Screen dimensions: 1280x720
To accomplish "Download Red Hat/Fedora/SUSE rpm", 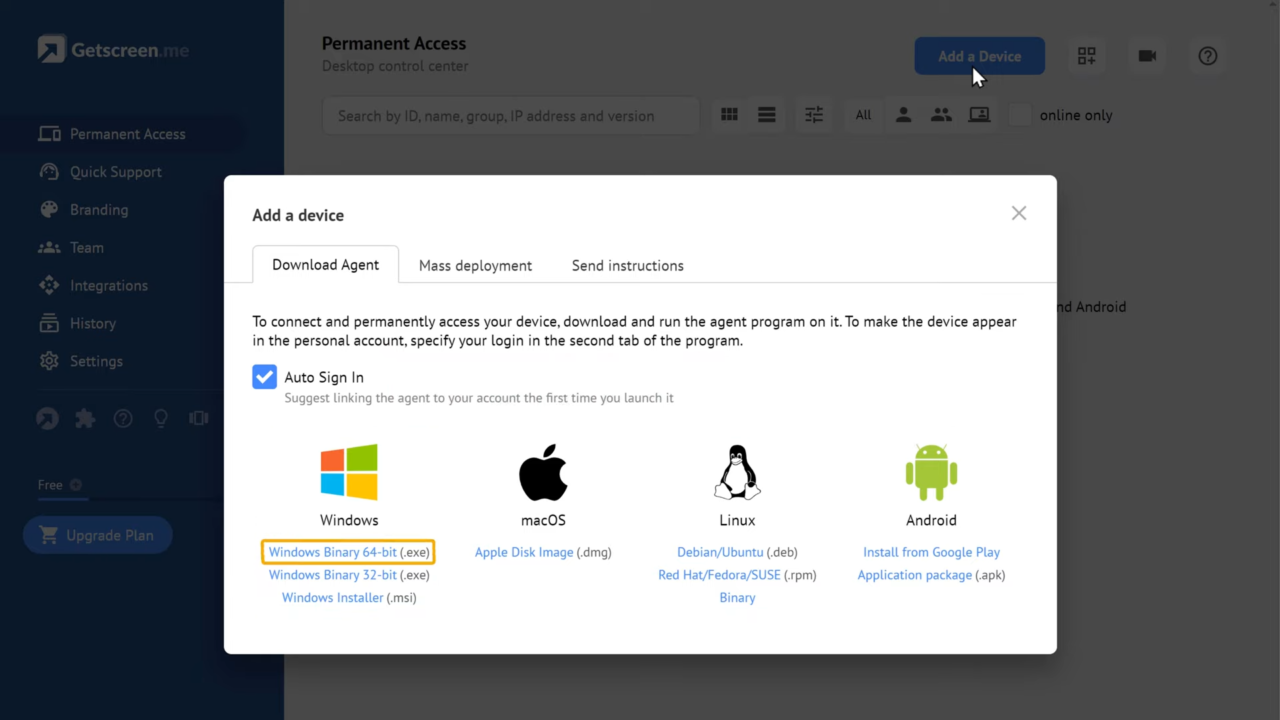I will (x=737, y=575).
